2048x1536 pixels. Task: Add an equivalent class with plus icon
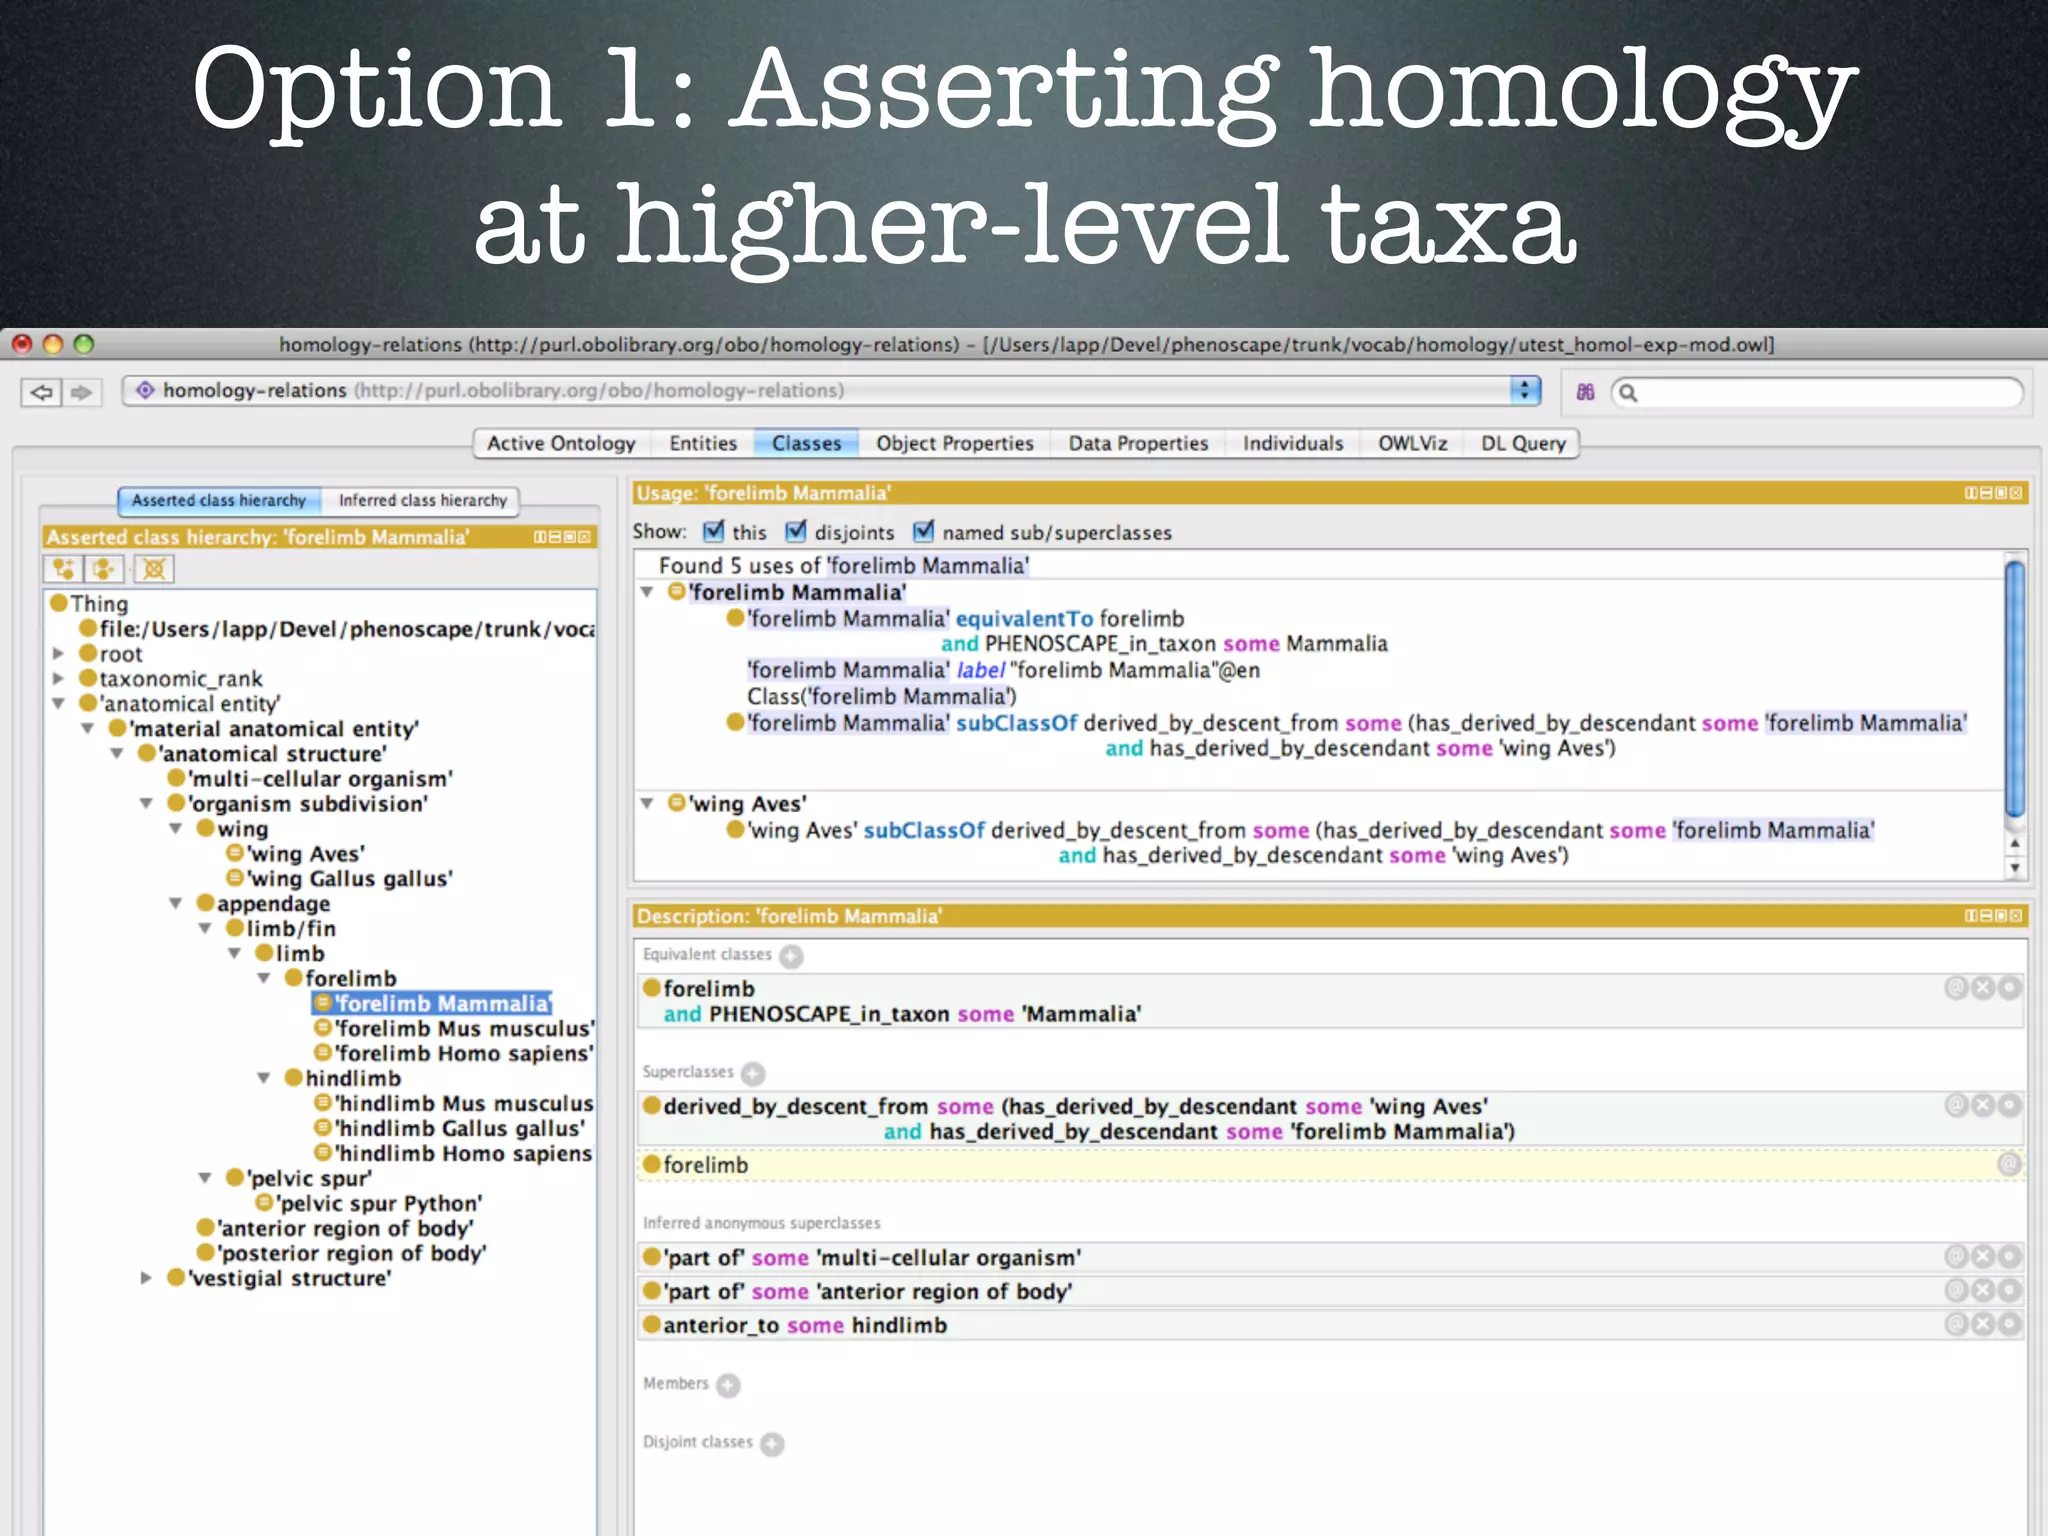[791, 956]
